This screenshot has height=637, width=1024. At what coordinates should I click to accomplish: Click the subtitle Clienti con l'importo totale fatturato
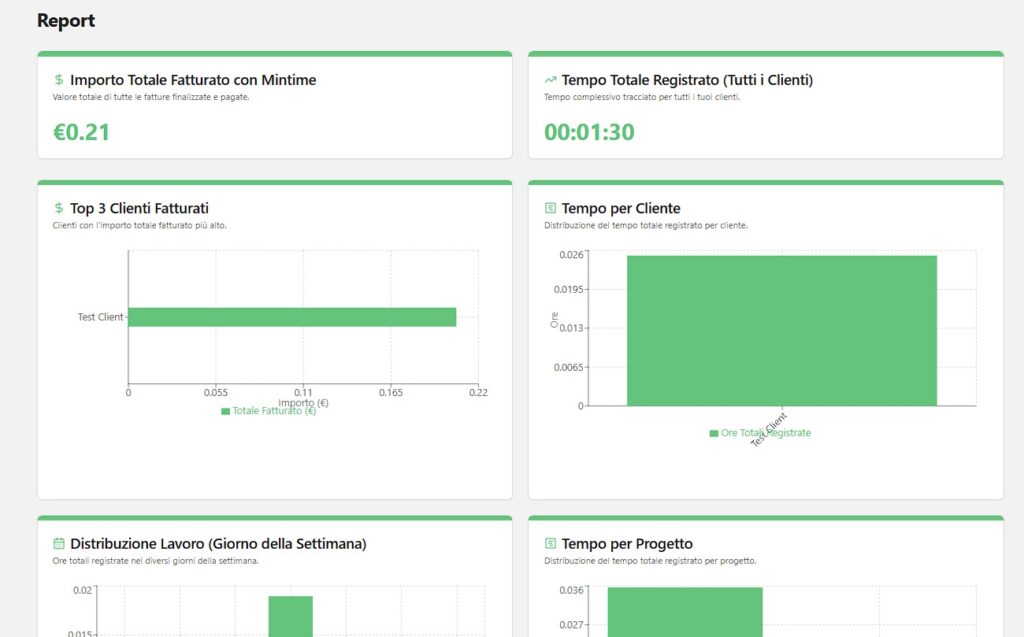pos(139,225)
